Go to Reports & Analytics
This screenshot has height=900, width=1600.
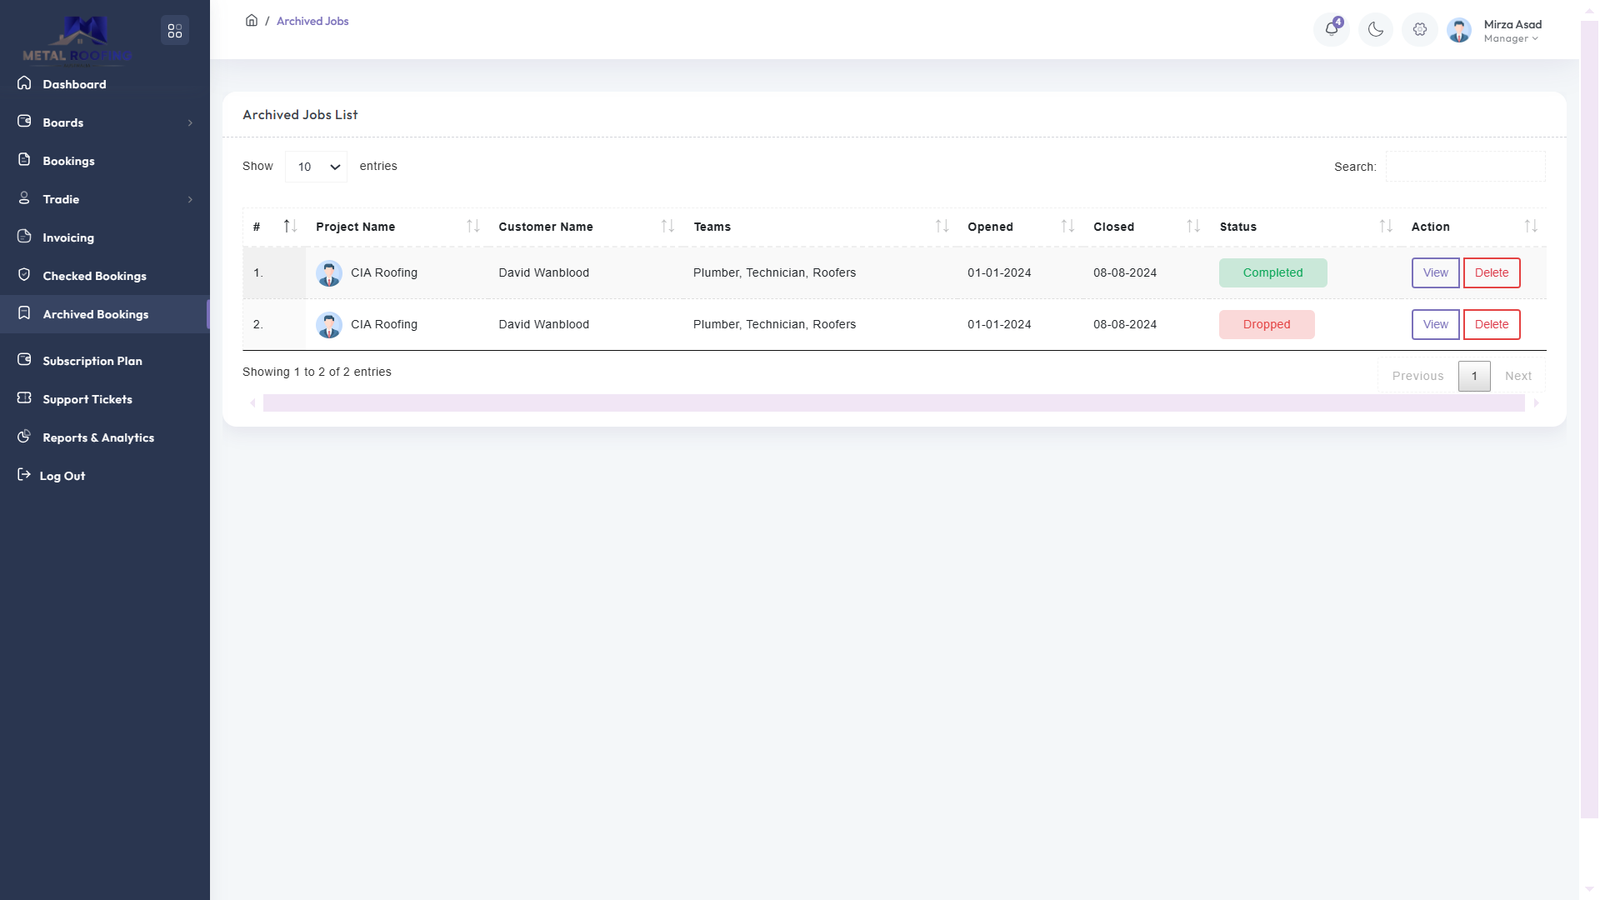coord(98,438)
